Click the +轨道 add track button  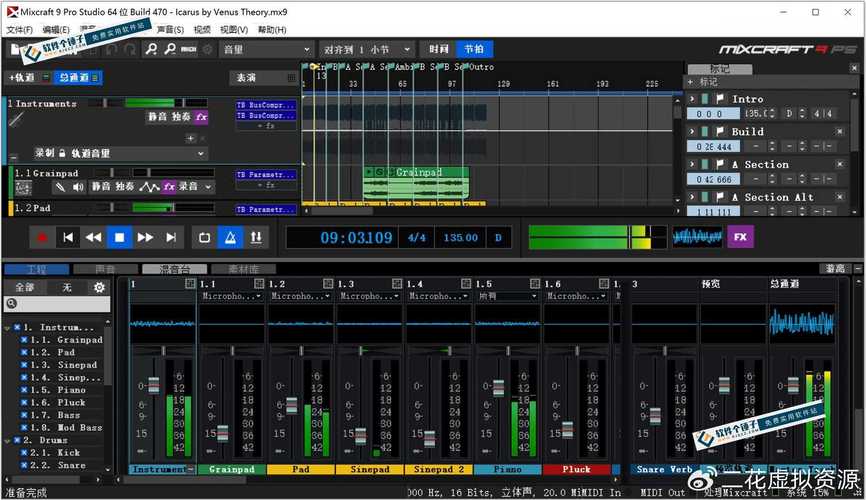click(23, 77)
